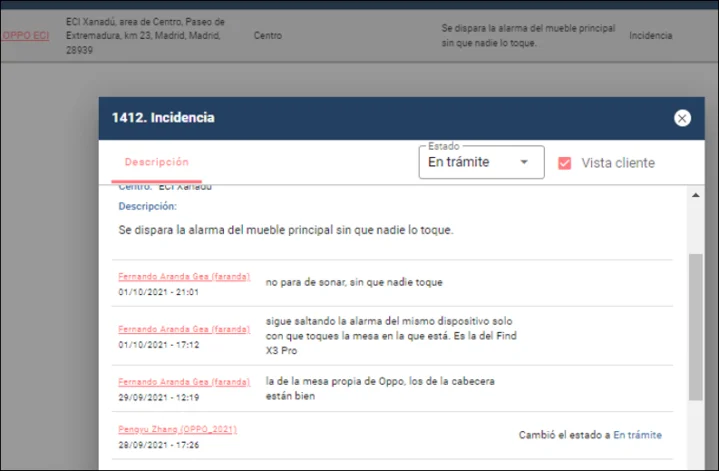The image size is (719, 471).
Task: Switch to the Descripción tab
Action: coord(156,162)
